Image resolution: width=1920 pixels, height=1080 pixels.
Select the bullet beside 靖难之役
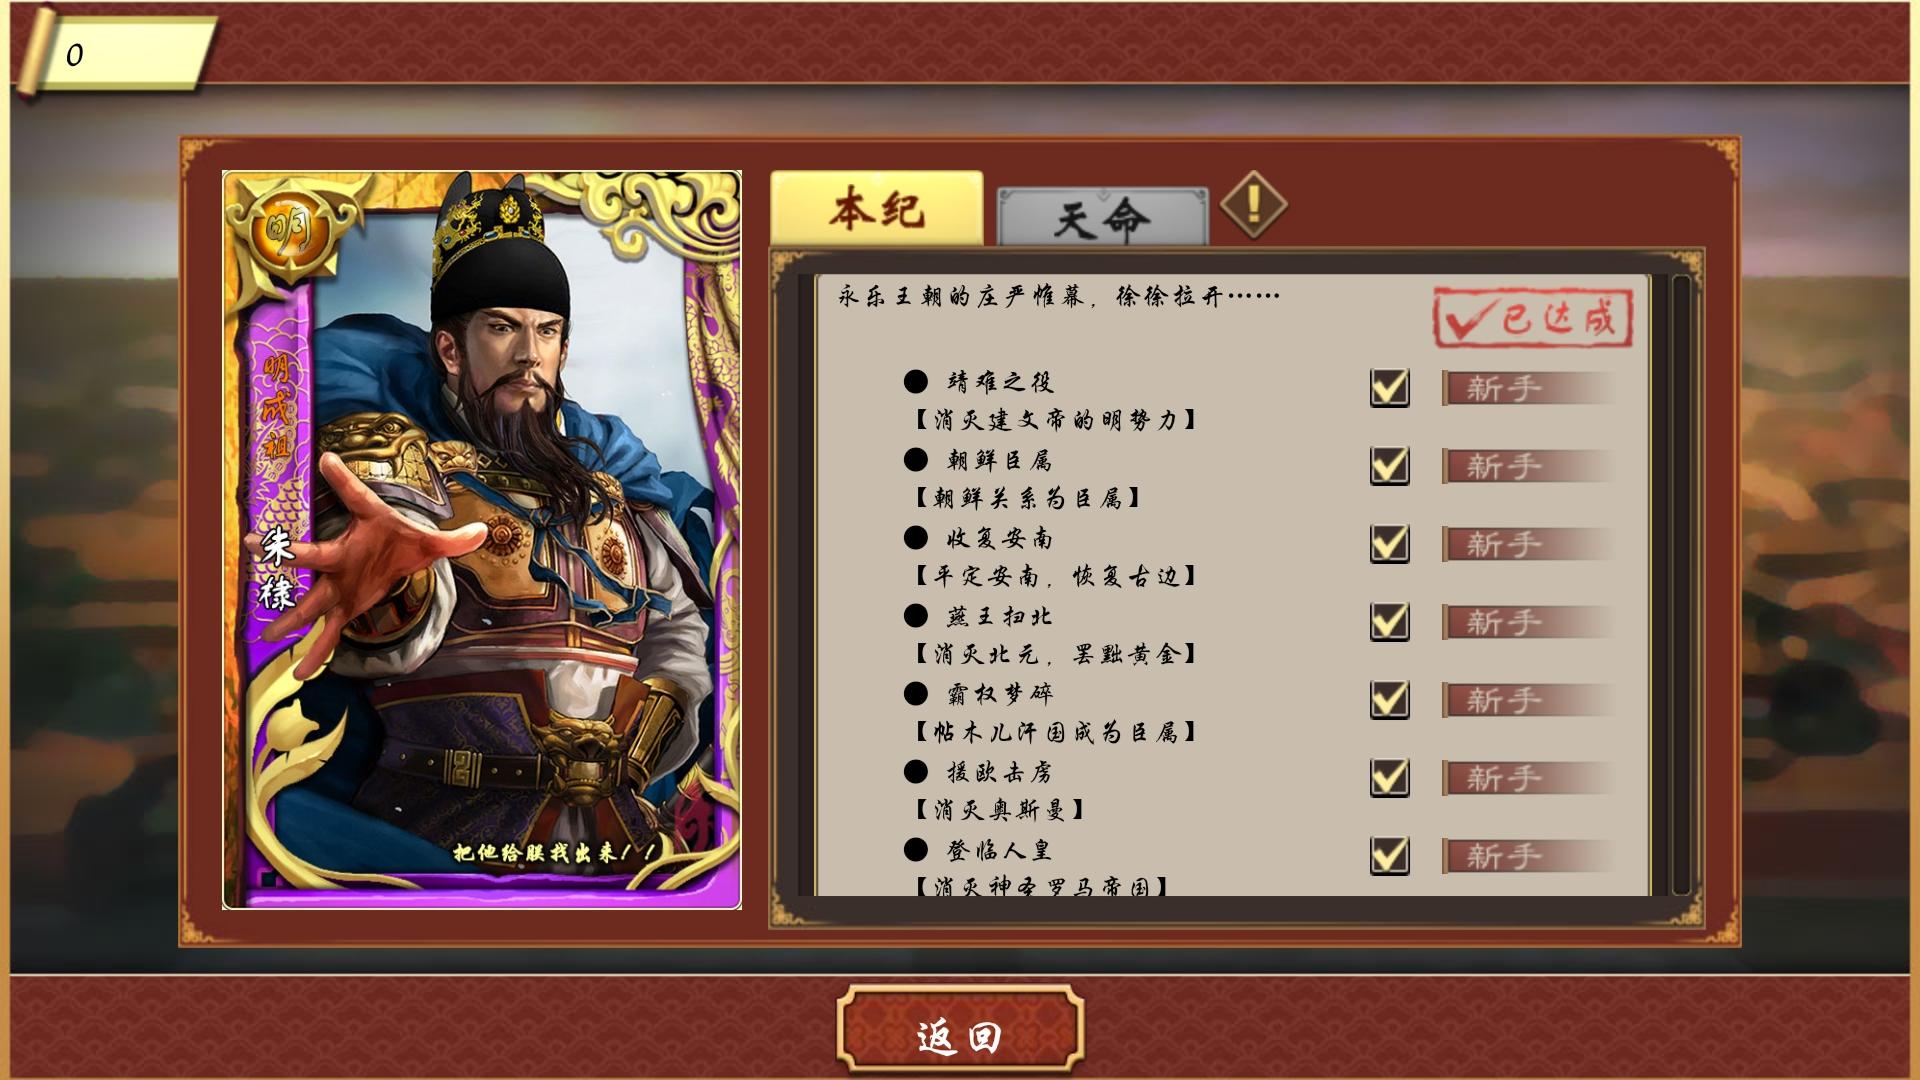pyautogui.click(x=915, y=381)
